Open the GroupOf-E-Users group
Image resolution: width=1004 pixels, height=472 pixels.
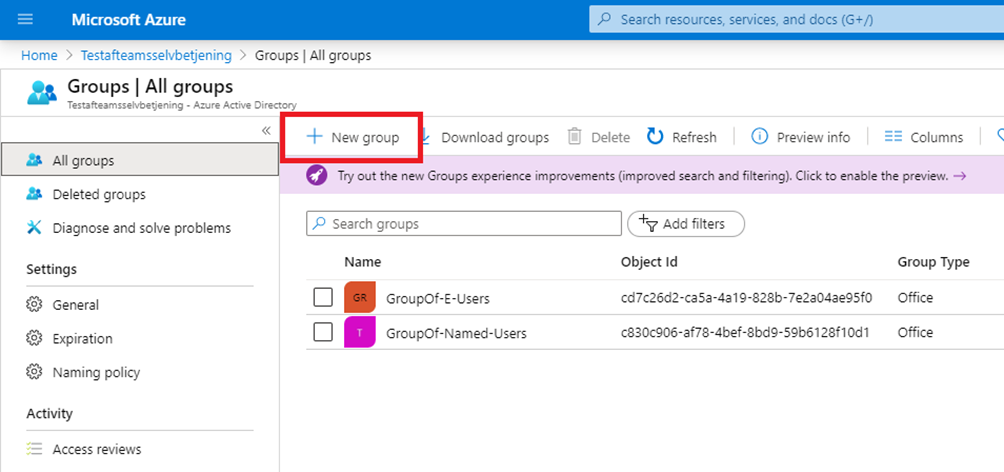coord(438,298)
